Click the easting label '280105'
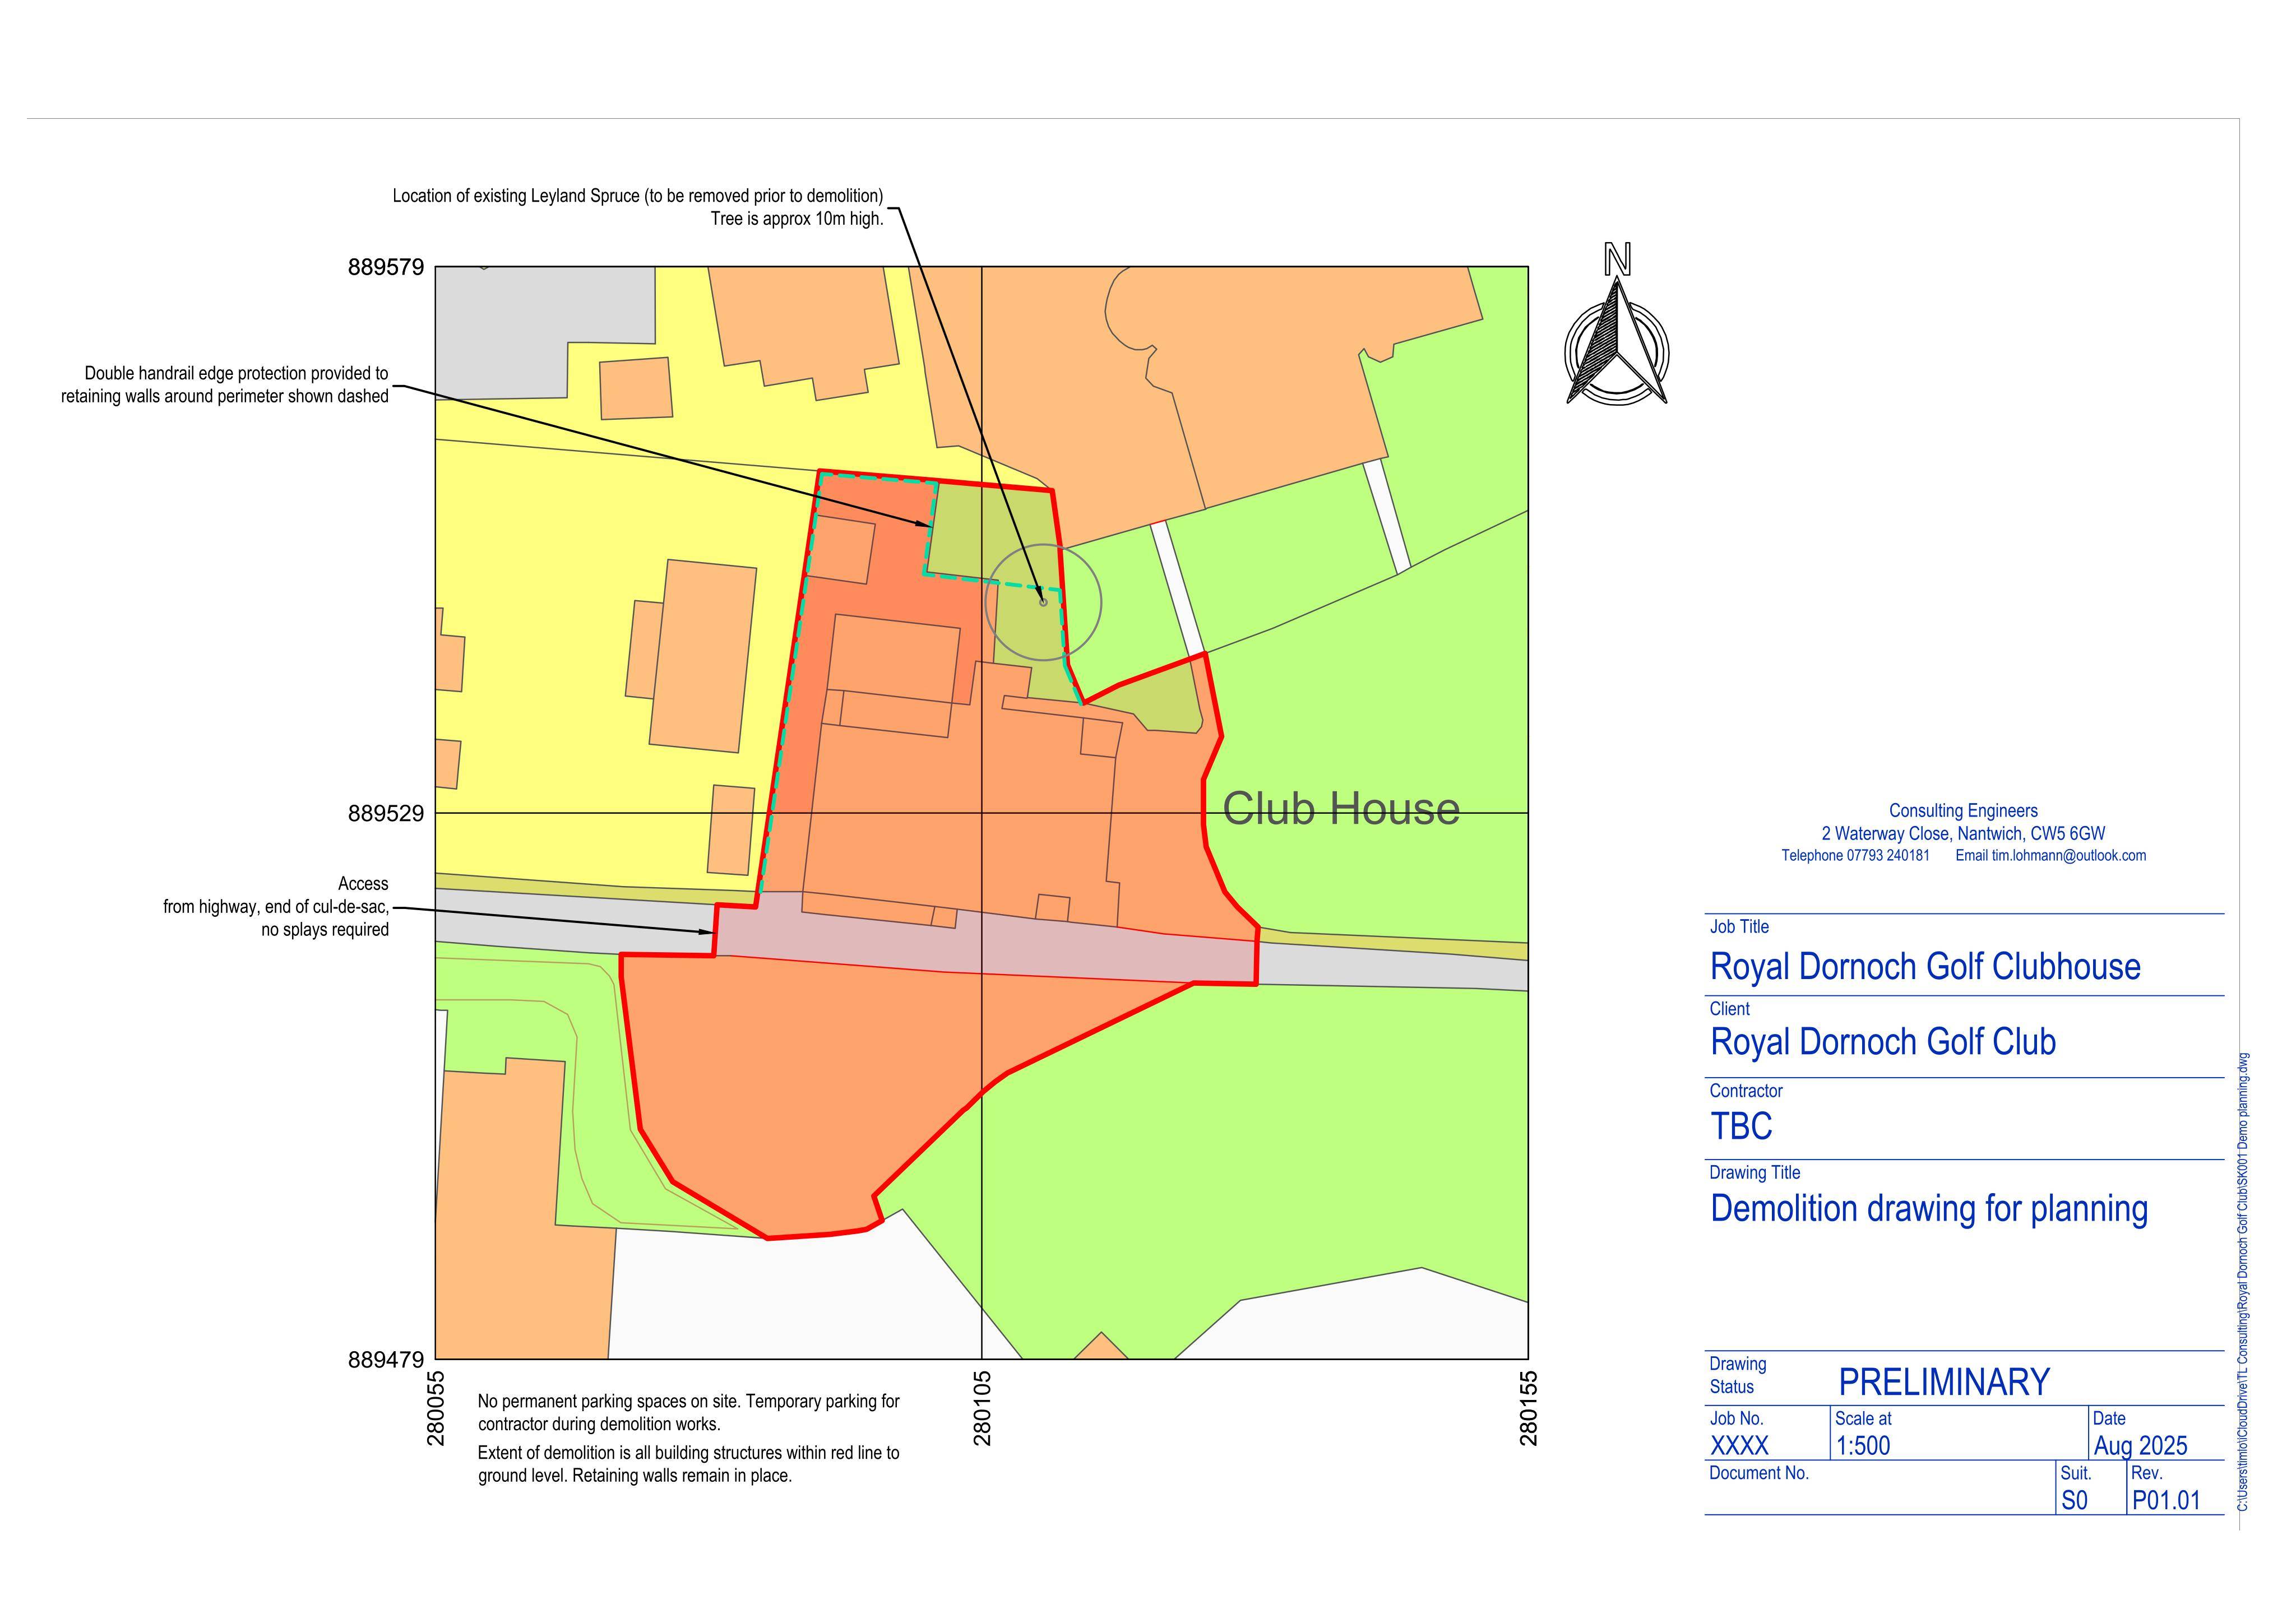Viewport: 2296px width, 1623px height. coord(983,1408)
